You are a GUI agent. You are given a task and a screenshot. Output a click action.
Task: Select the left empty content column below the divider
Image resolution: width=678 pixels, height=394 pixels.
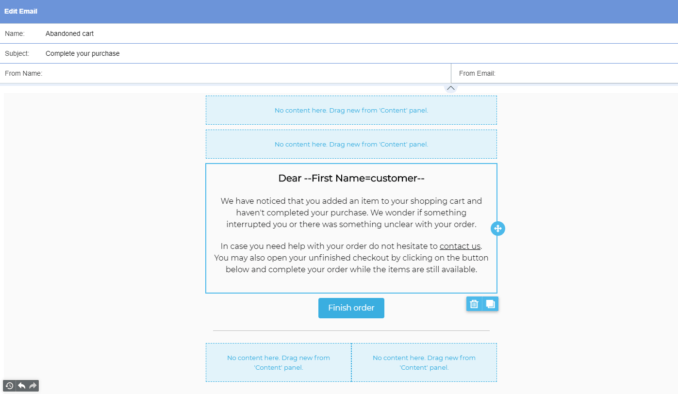click(x=278, y=362)
